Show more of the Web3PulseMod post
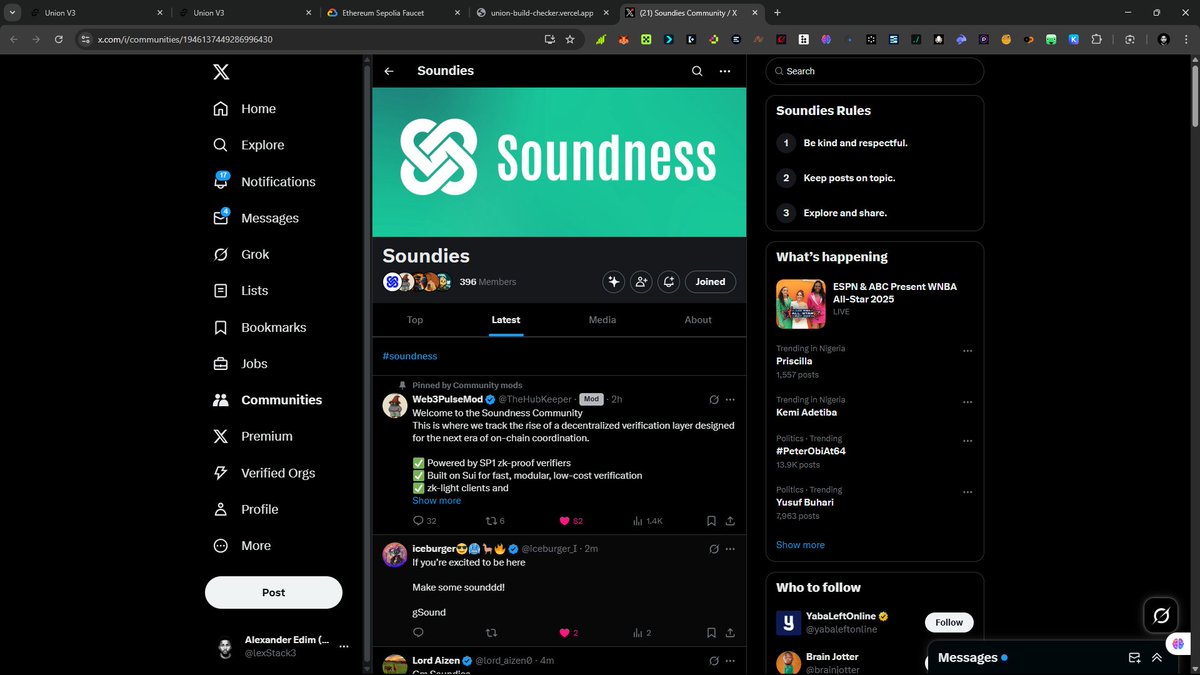 [437, 501]
